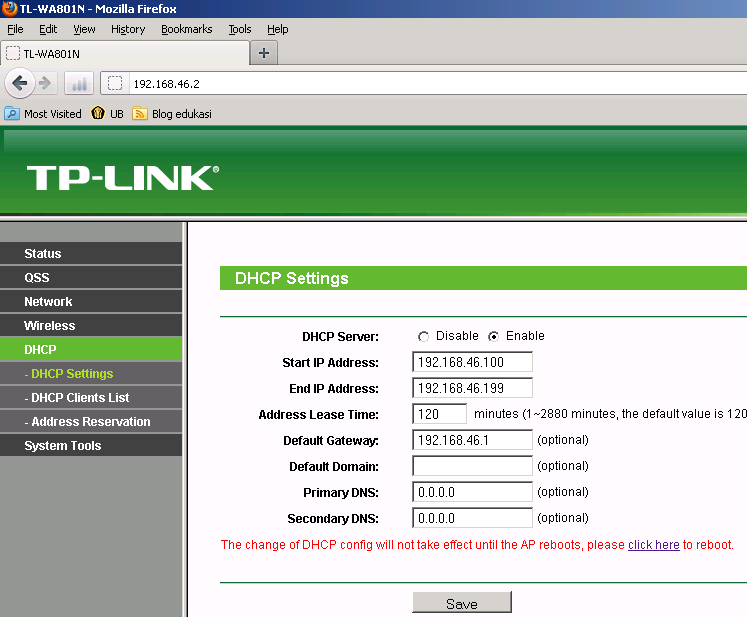Open the Network sidebar section

(91, 302)
